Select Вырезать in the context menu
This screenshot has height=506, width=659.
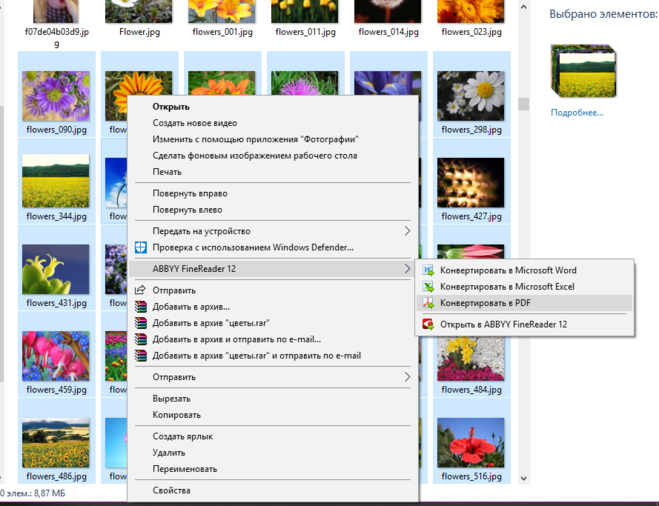pyautogui.click(x=171, y=398)
